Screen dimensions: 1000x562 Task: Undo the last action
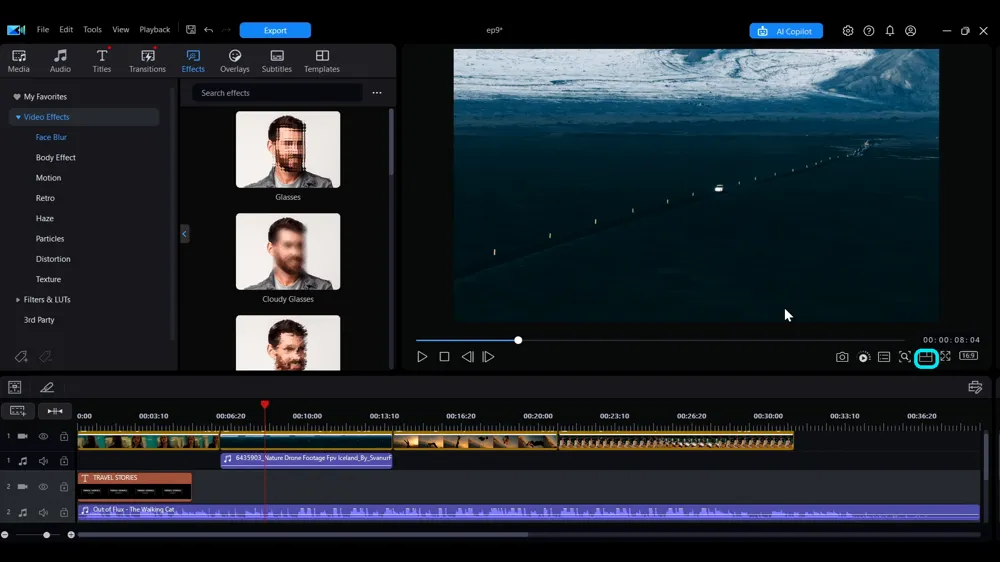(209, 29)
